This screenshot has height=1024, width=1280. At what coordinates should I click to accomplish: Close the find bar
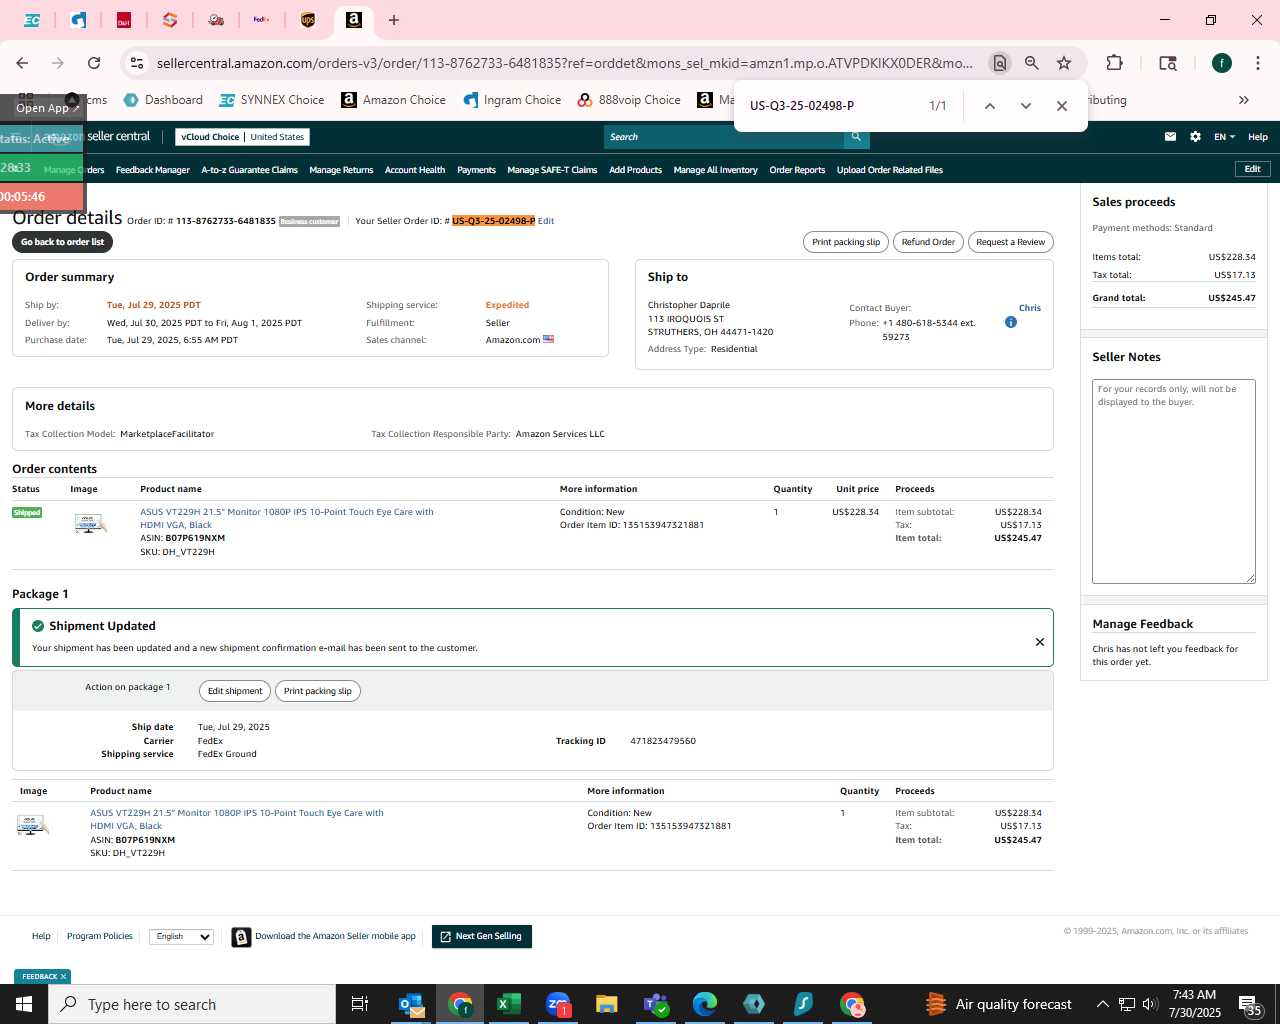click(1062, 106)
